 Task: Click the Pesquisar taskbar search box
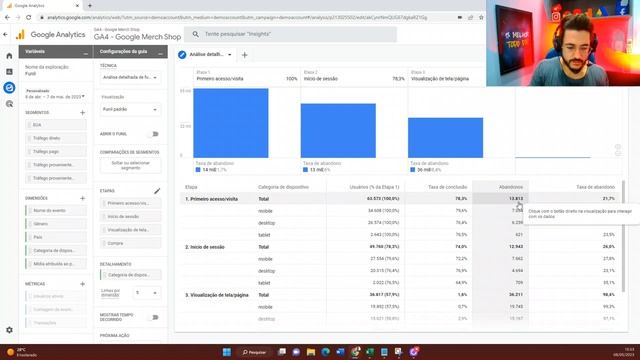click(x=254, y=352)
